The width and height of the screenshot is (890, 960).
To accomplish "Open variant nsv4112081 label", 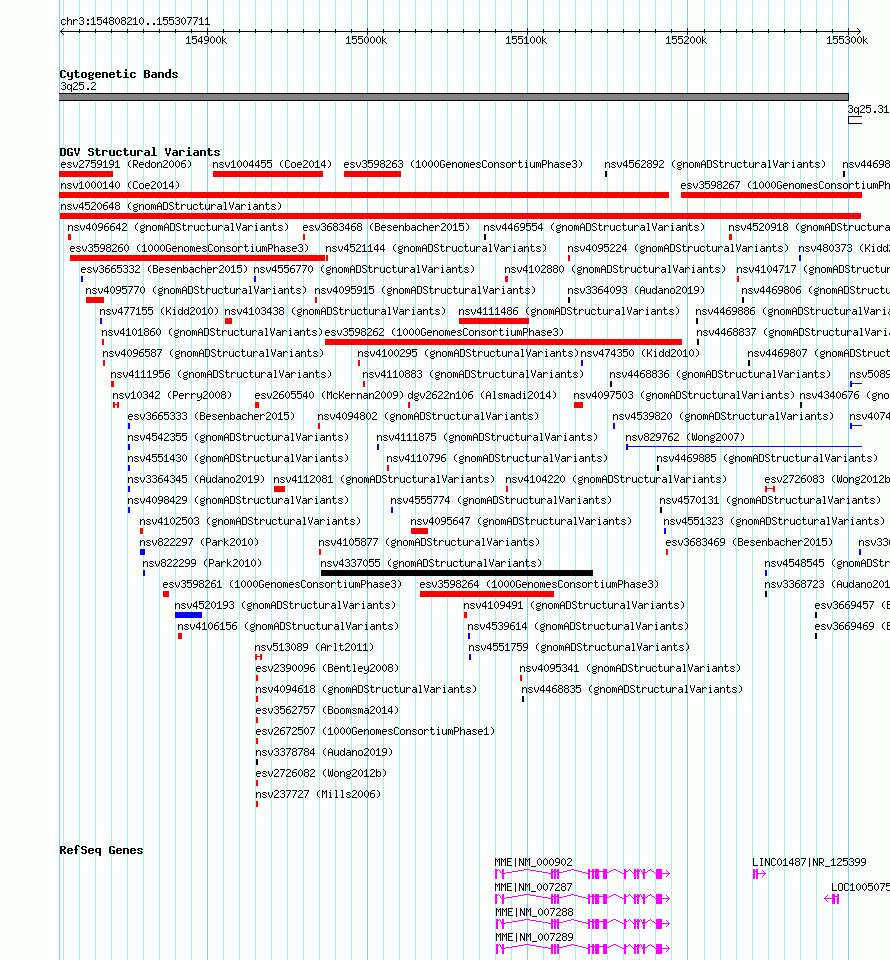I will 384,479.
